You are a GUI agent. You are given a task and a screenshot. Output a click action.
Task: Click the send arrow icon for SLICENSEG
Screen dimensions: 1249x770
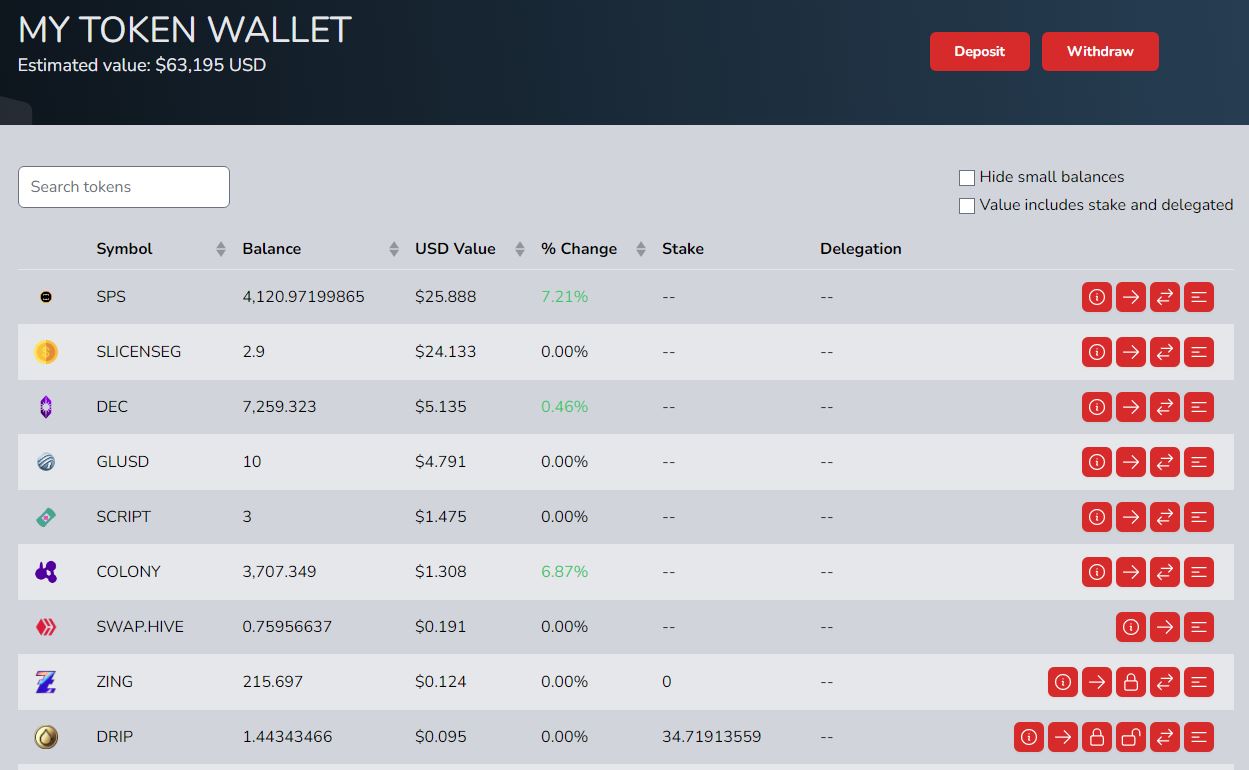click(x=1131, y=352)
